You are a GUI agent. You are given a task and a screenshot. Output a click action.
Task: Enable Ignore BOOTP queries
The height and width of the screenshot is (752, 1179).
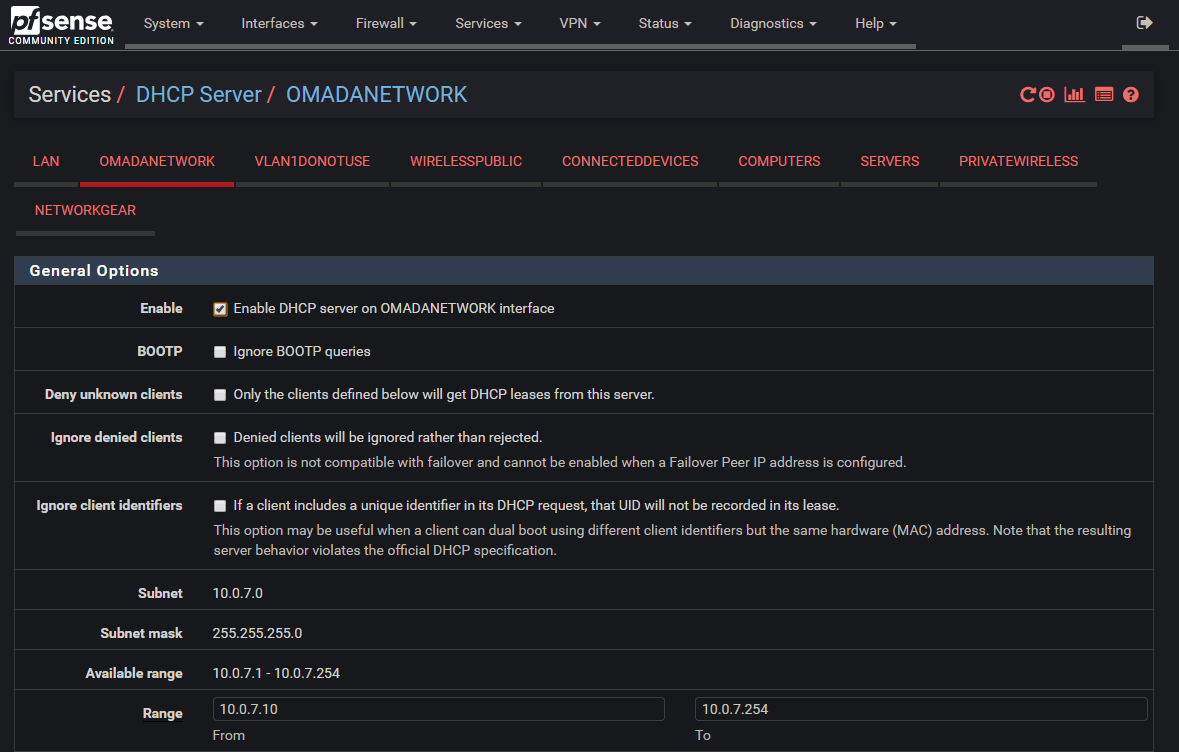(x=220, y=351)
